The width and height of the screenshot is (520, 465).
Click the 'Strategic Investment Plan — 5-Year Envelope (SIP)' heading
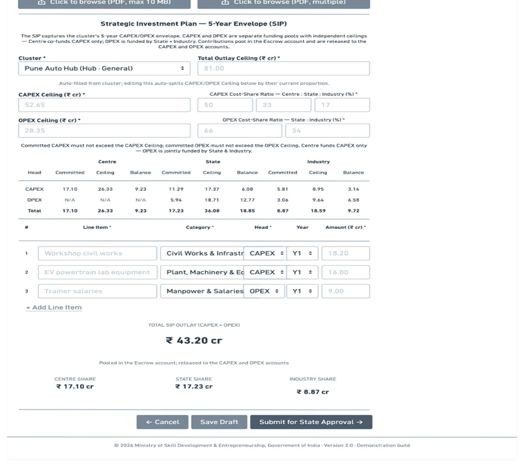click(194, 24)
